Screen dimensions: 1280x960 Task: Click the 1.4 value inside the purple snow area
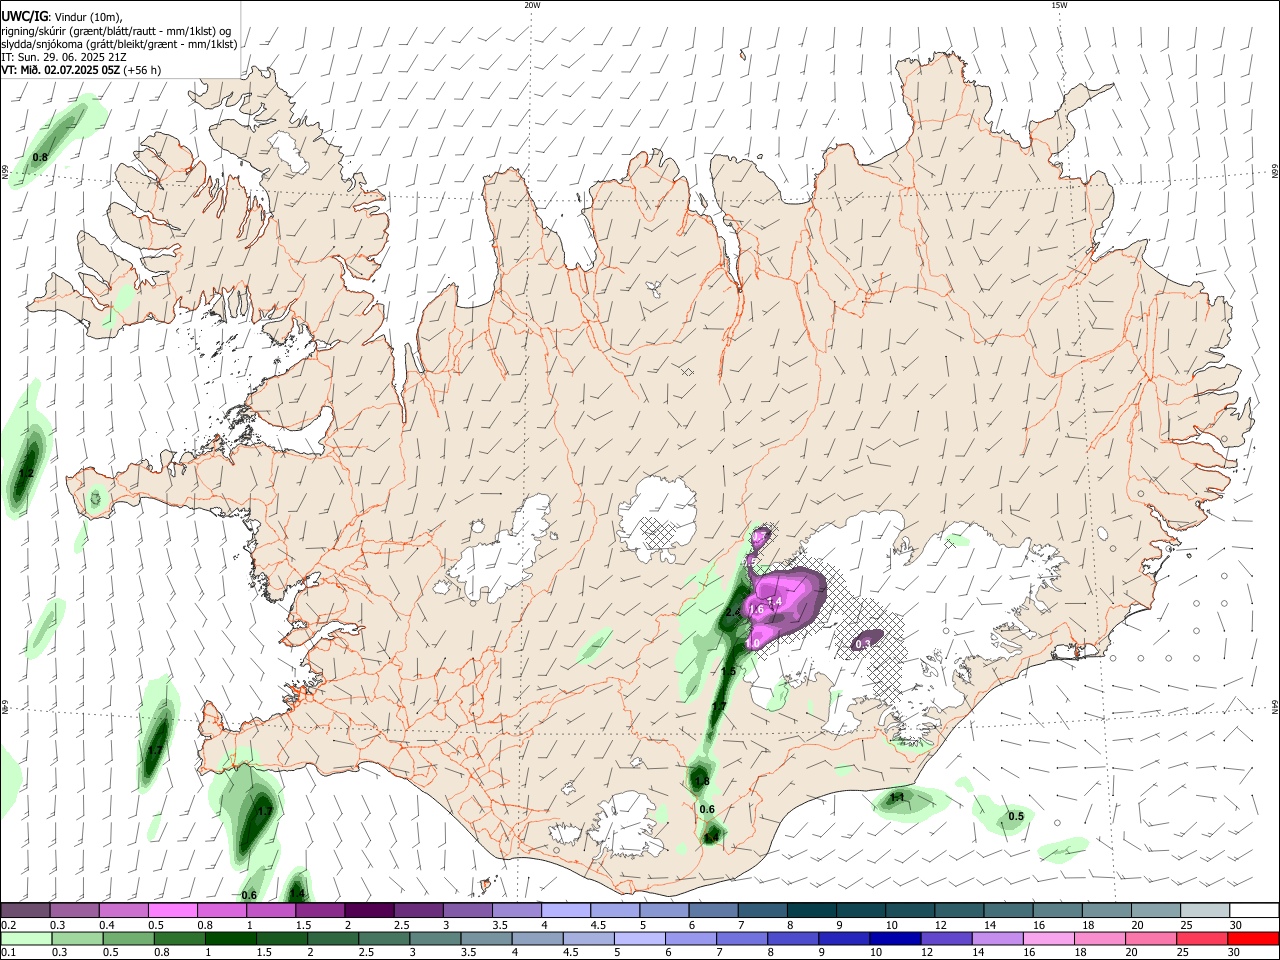click(773, 601)
